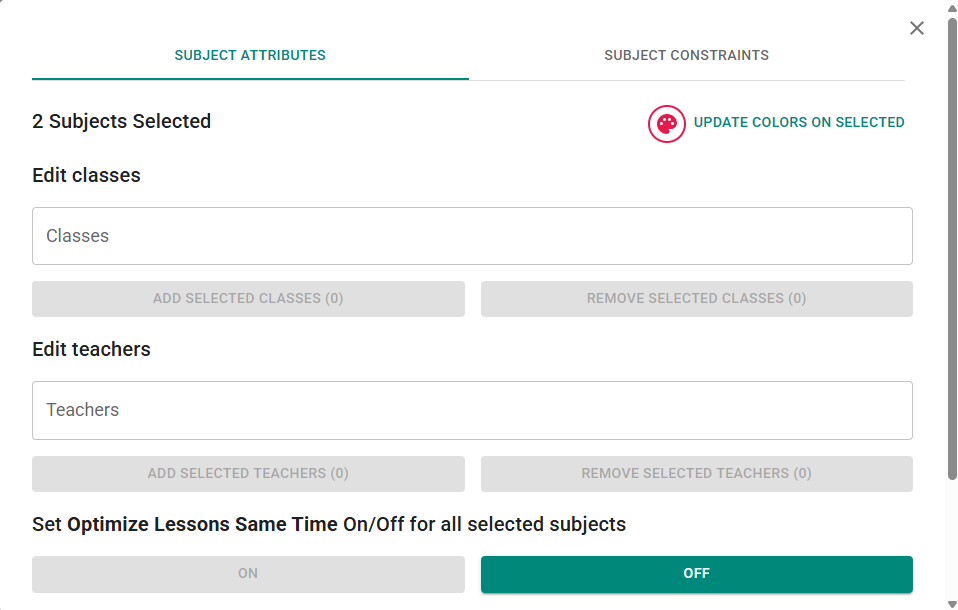
Task: Turn Optimize Lessons Same Time ON
Action: (x=248, y=574)
